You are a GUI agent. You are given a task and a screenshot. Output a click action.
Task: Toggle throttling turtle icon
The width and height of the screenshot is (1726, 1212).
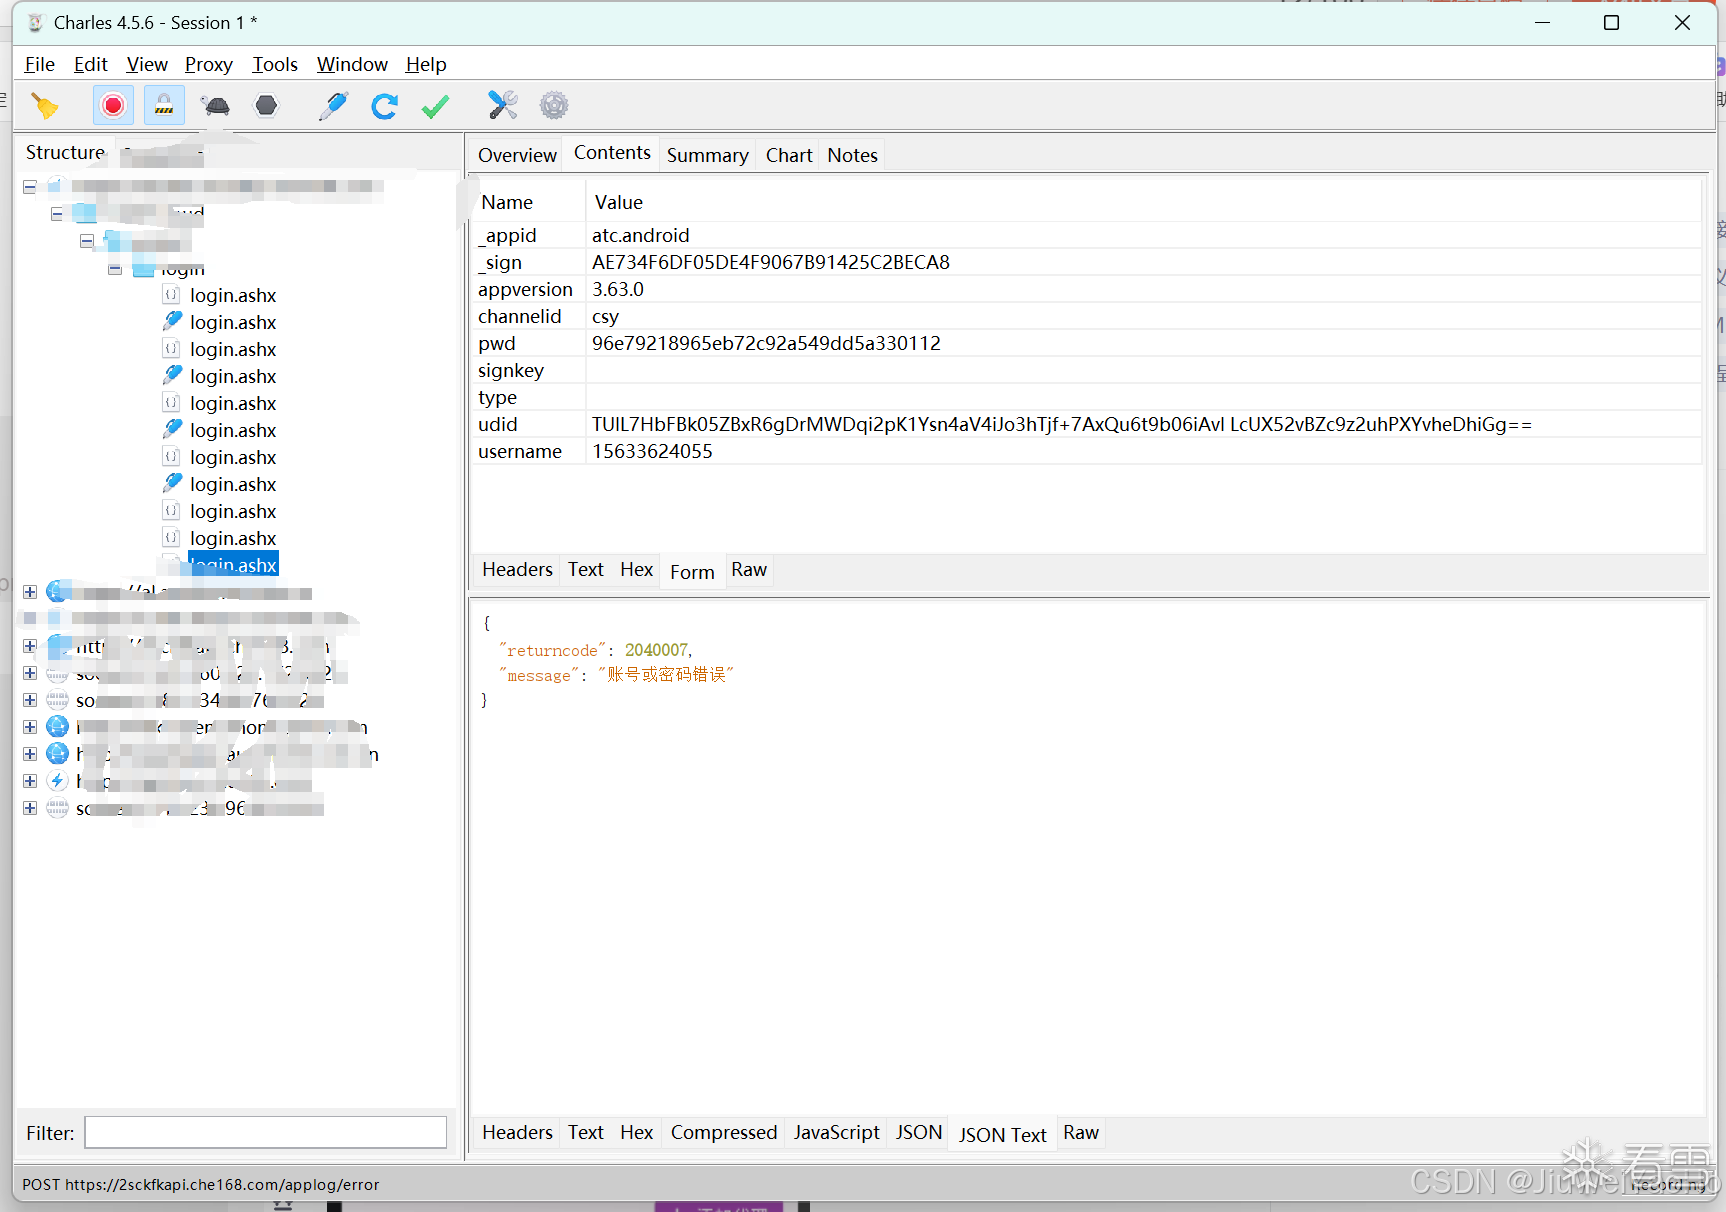point(215,106)
